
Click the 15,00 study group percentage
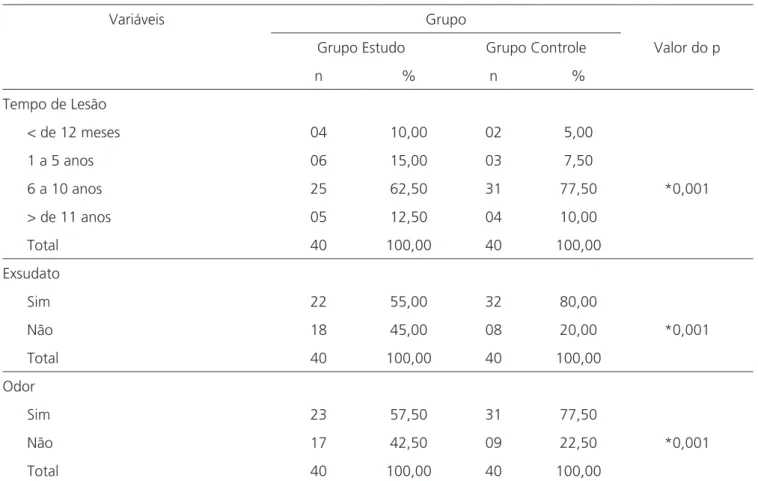[x=408, y=160]
